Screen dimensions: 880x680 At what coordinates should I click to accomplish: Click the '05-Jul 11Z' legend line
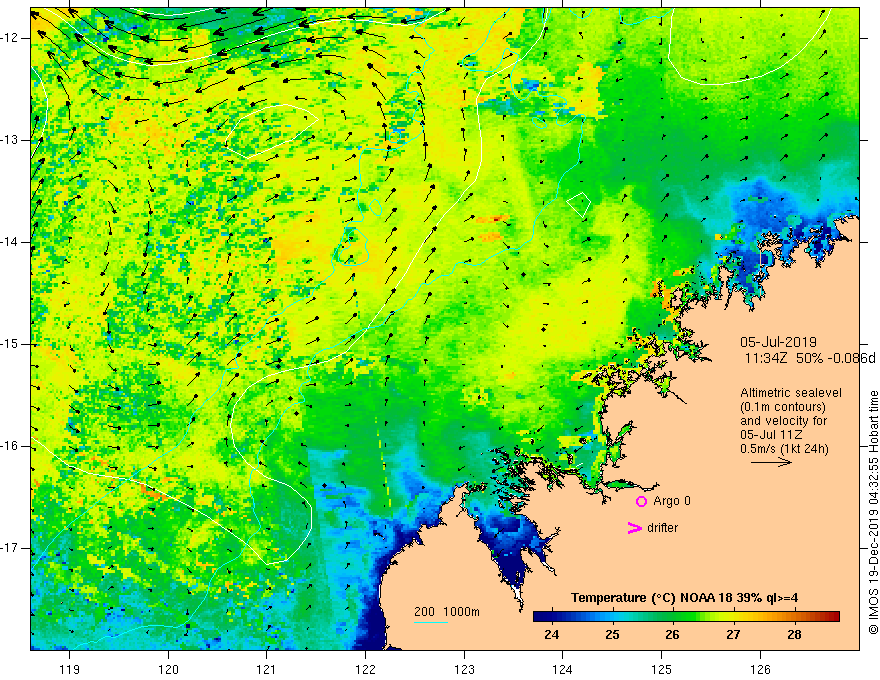(x=771, y=435)
